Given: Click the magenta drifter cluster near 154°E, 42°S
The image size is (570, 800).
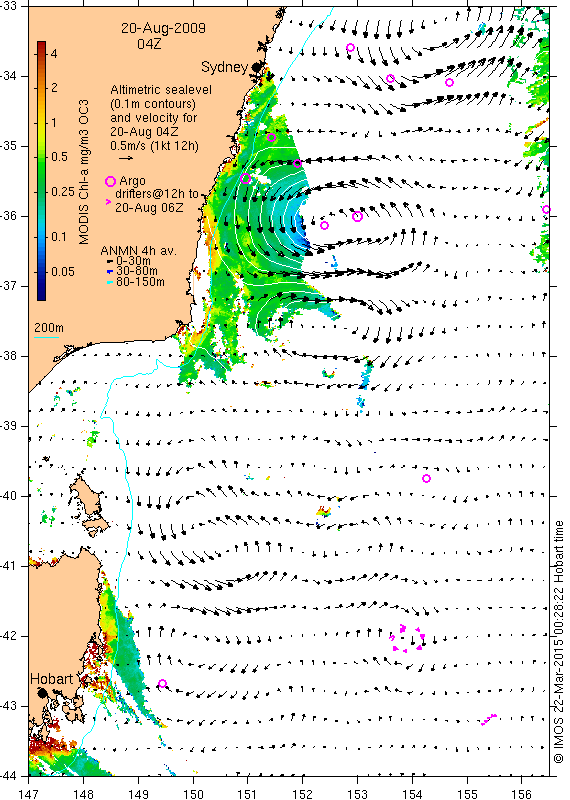Looking at the screenshot, I should tap(407, 638).
